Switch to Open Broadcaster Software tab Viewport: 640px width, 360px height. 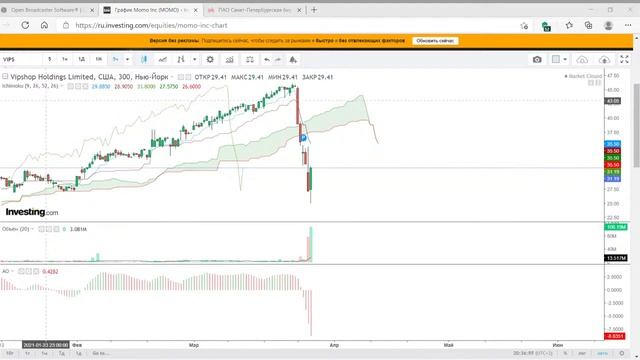[x=46, y=10]
